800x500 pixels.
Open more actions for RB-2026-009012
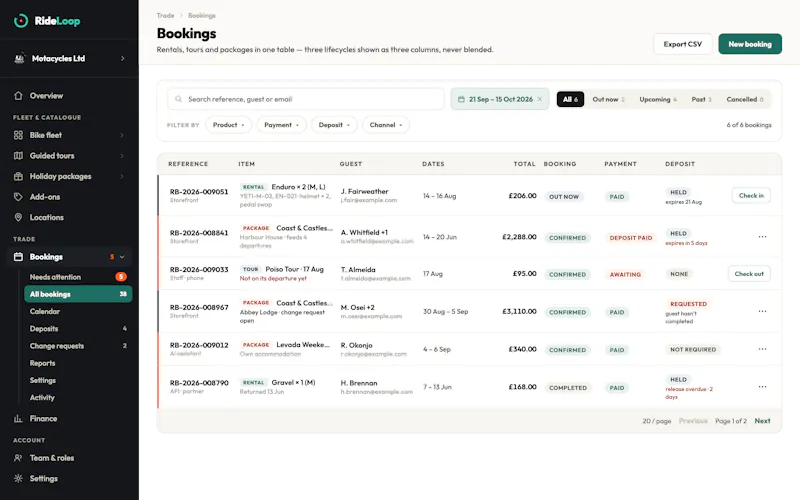pos(762,349)
